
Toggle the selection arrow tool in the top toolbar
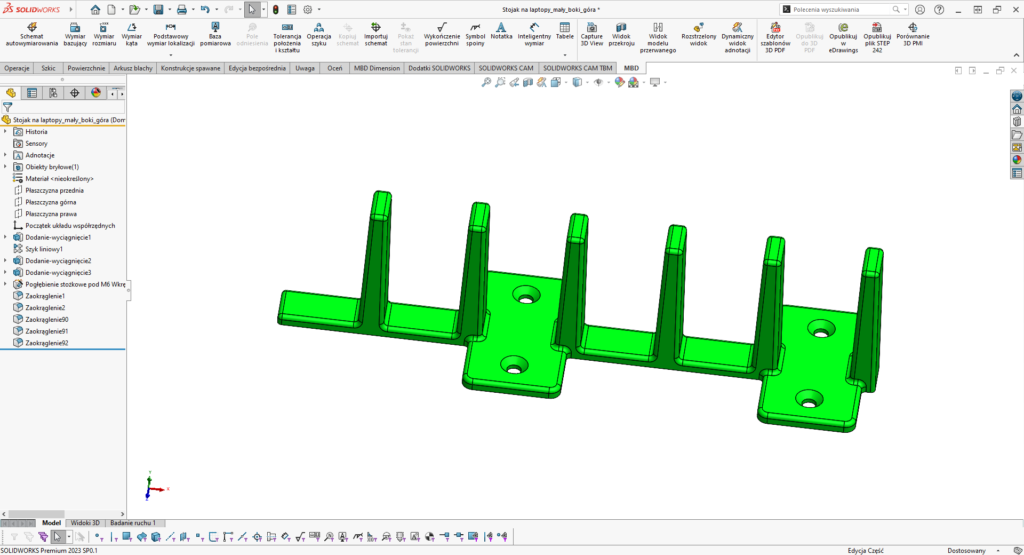pyautogui.click(x=253, y=9)
